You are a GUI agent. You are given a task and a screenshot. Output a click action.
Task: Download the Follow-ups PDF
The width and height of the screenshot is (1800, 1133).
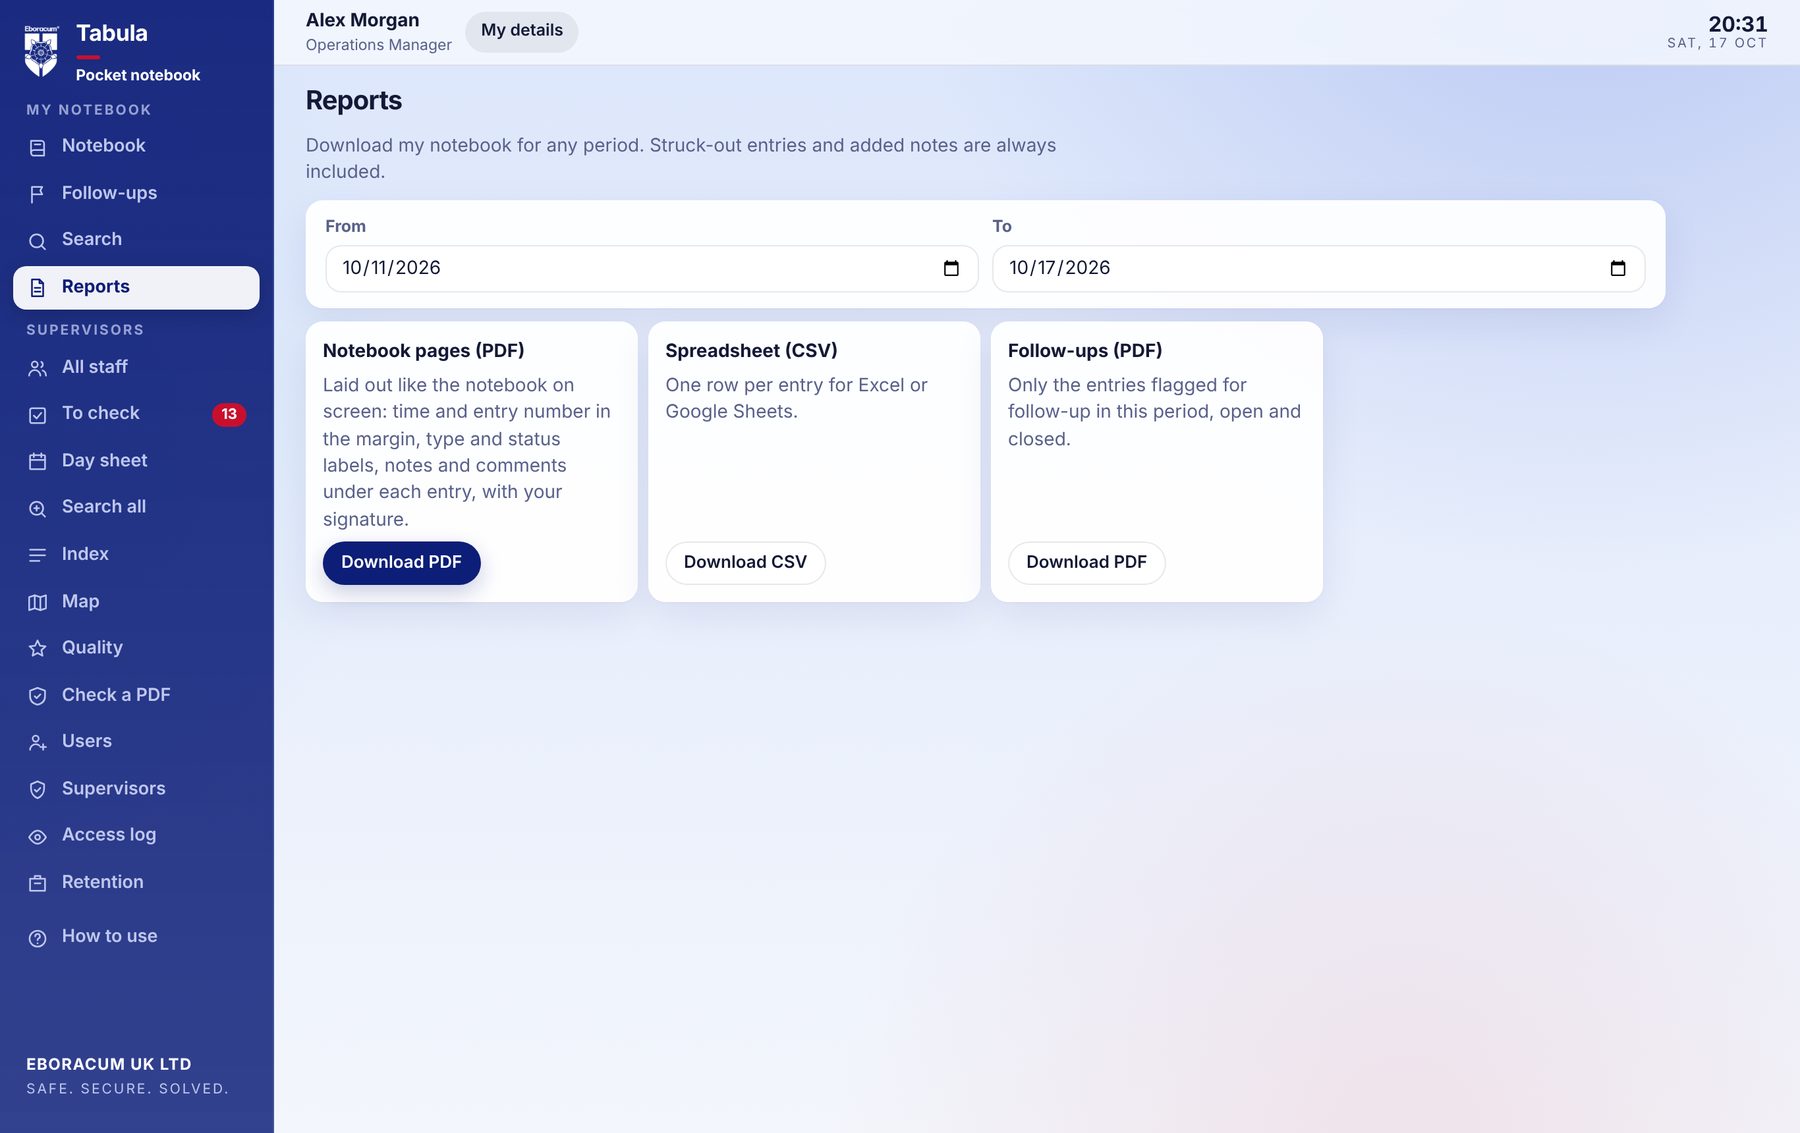(1086, 563)
